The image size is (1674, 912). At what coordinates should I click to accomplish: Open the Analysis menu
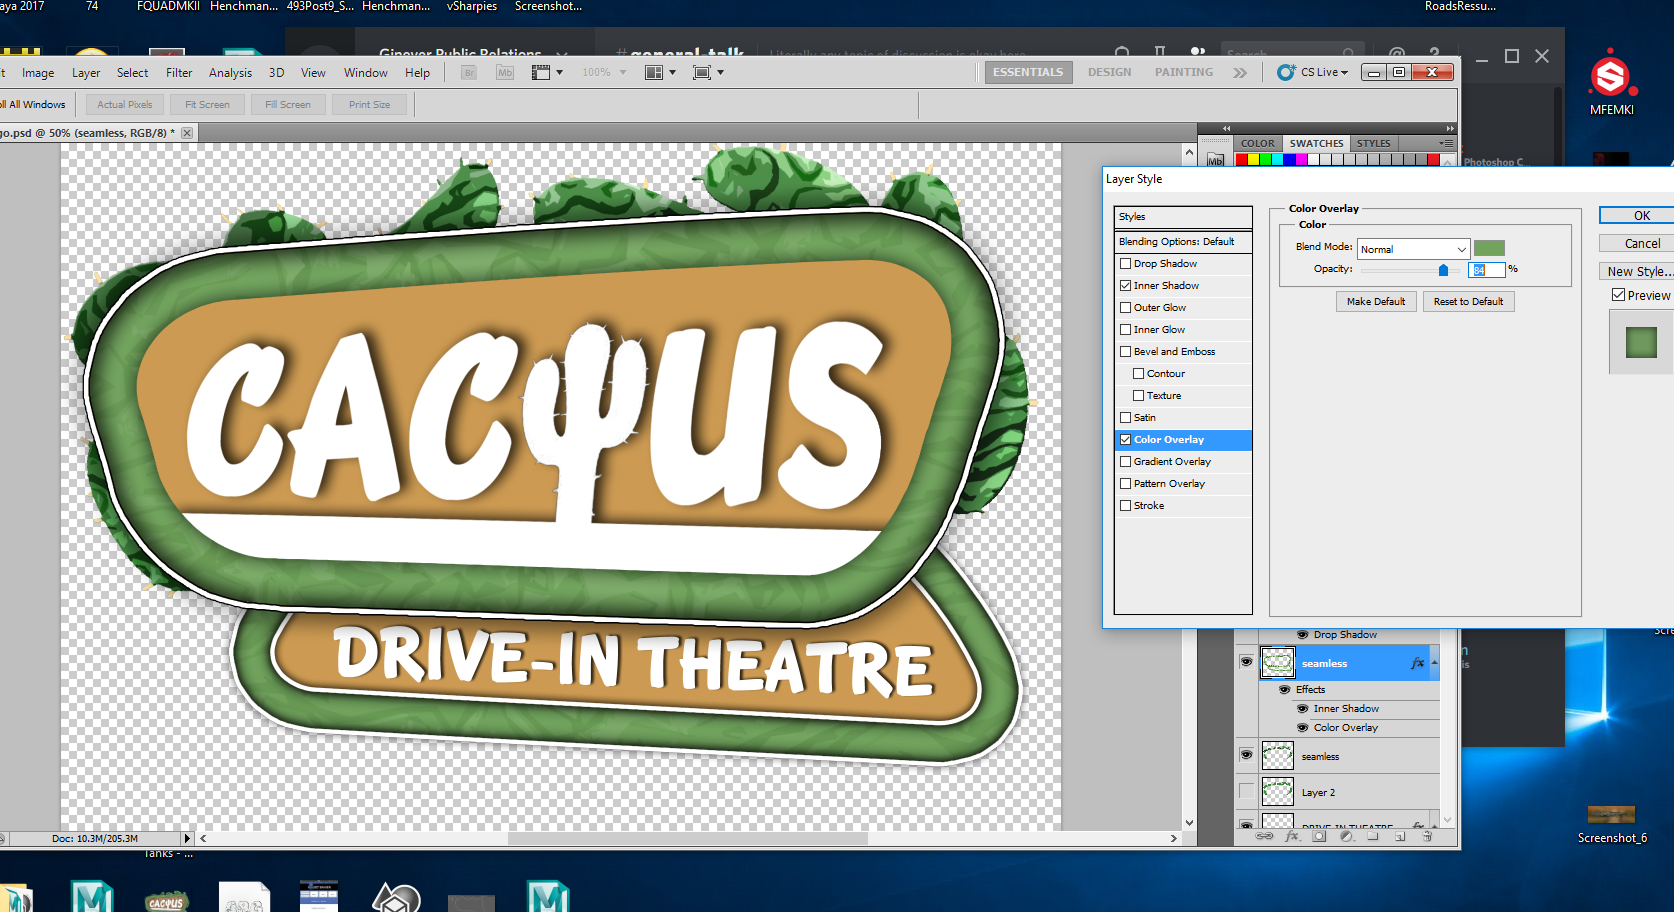[230, 72]
